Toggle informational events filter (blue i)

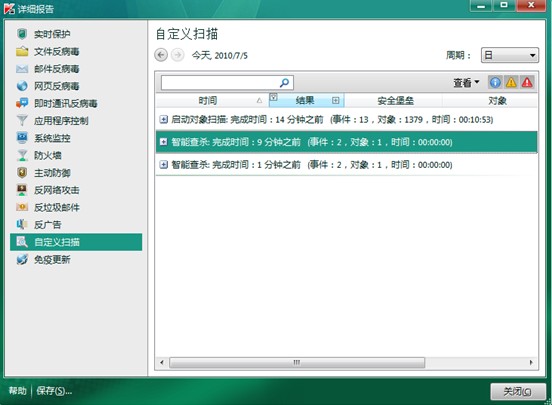coord(495,82)
